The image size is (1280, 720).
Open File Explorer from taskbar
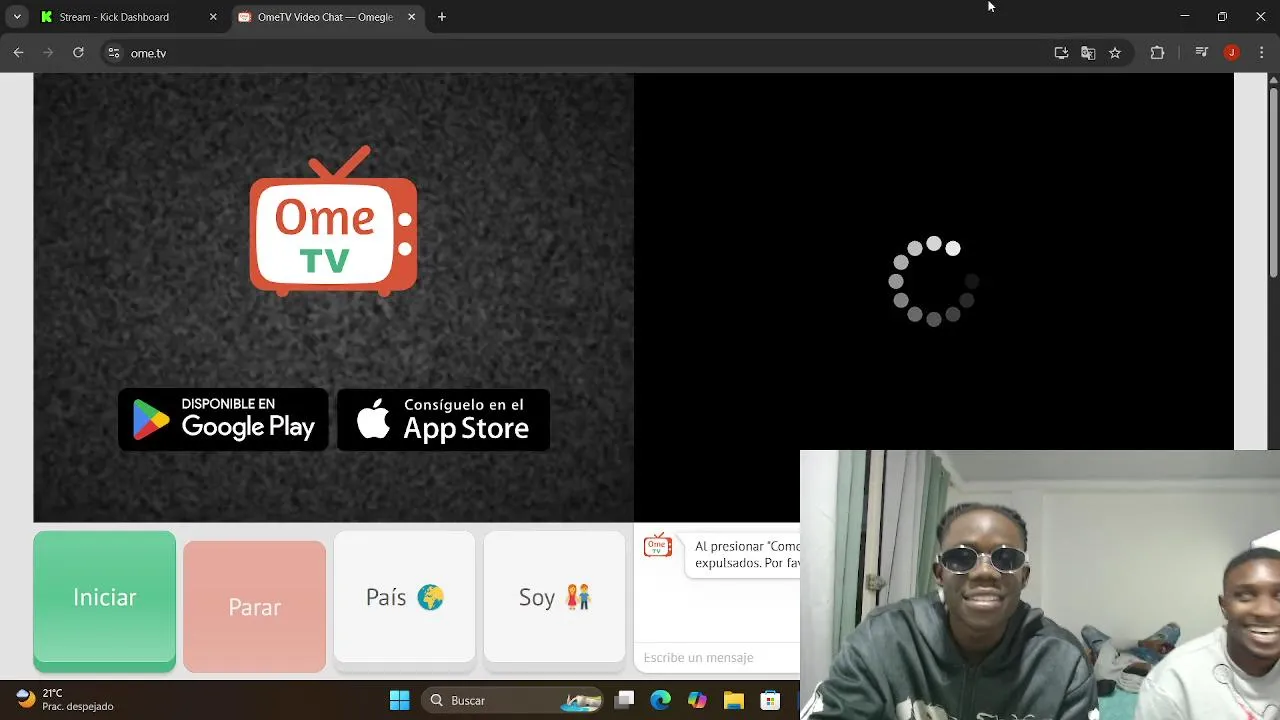click(734, 700)
